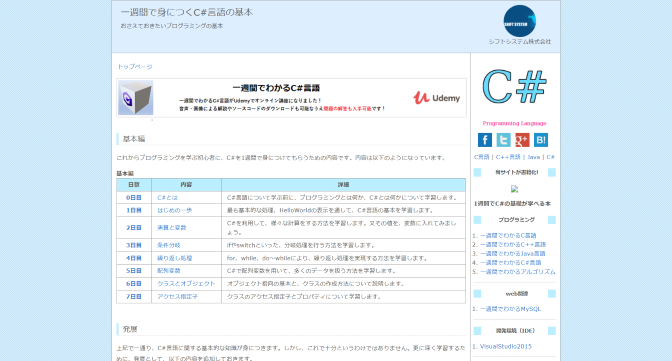Select Java in the sidebar language menu
Image resolution: width=672 pixels, height=361 pixels.
coord(534,157)
